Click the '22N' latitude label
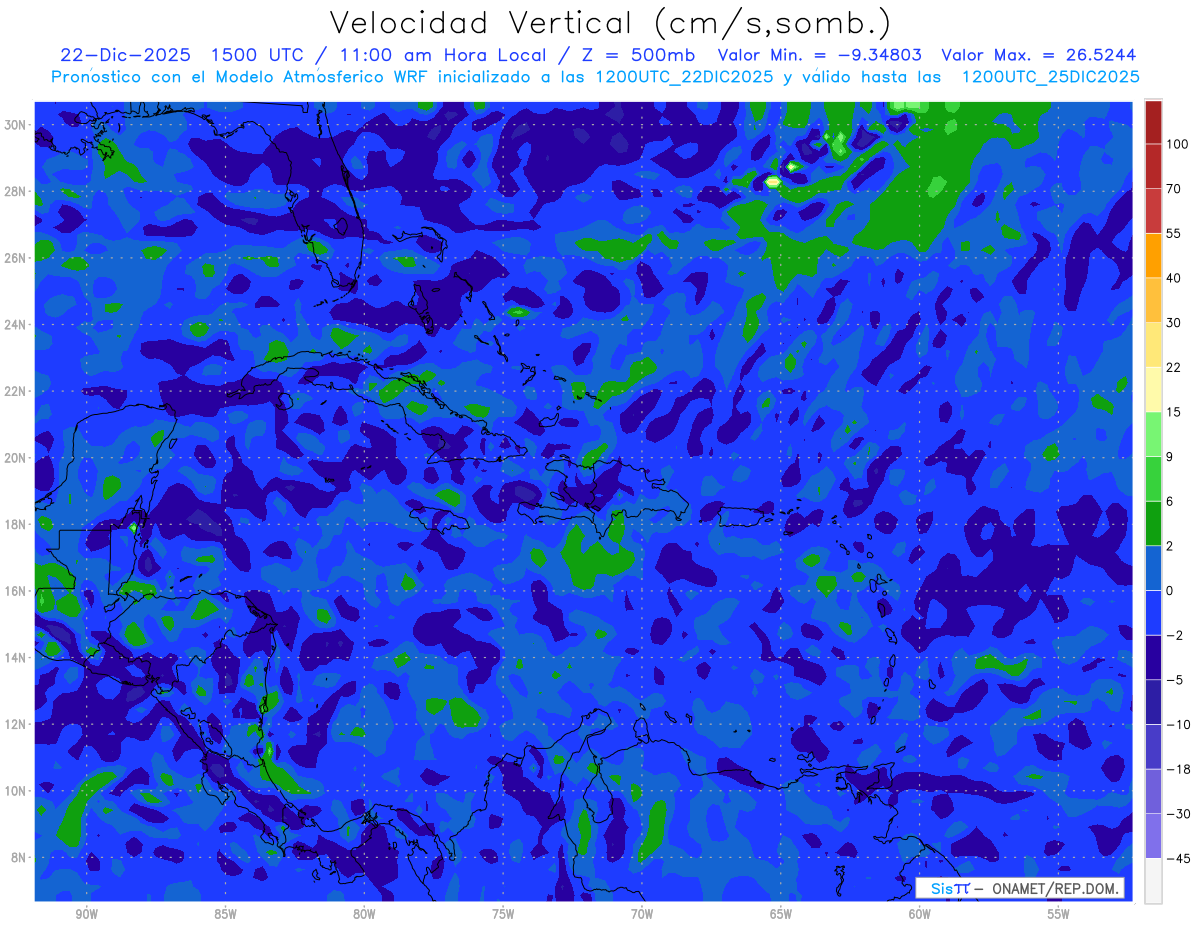Viewport: 1200px width, 927px height. click(x=17, y=391)
